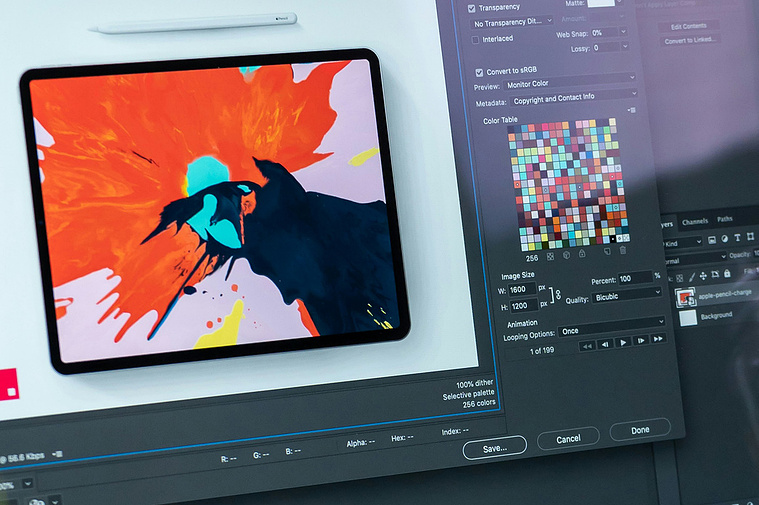Click the Background layer name

[x=716, y=316]
